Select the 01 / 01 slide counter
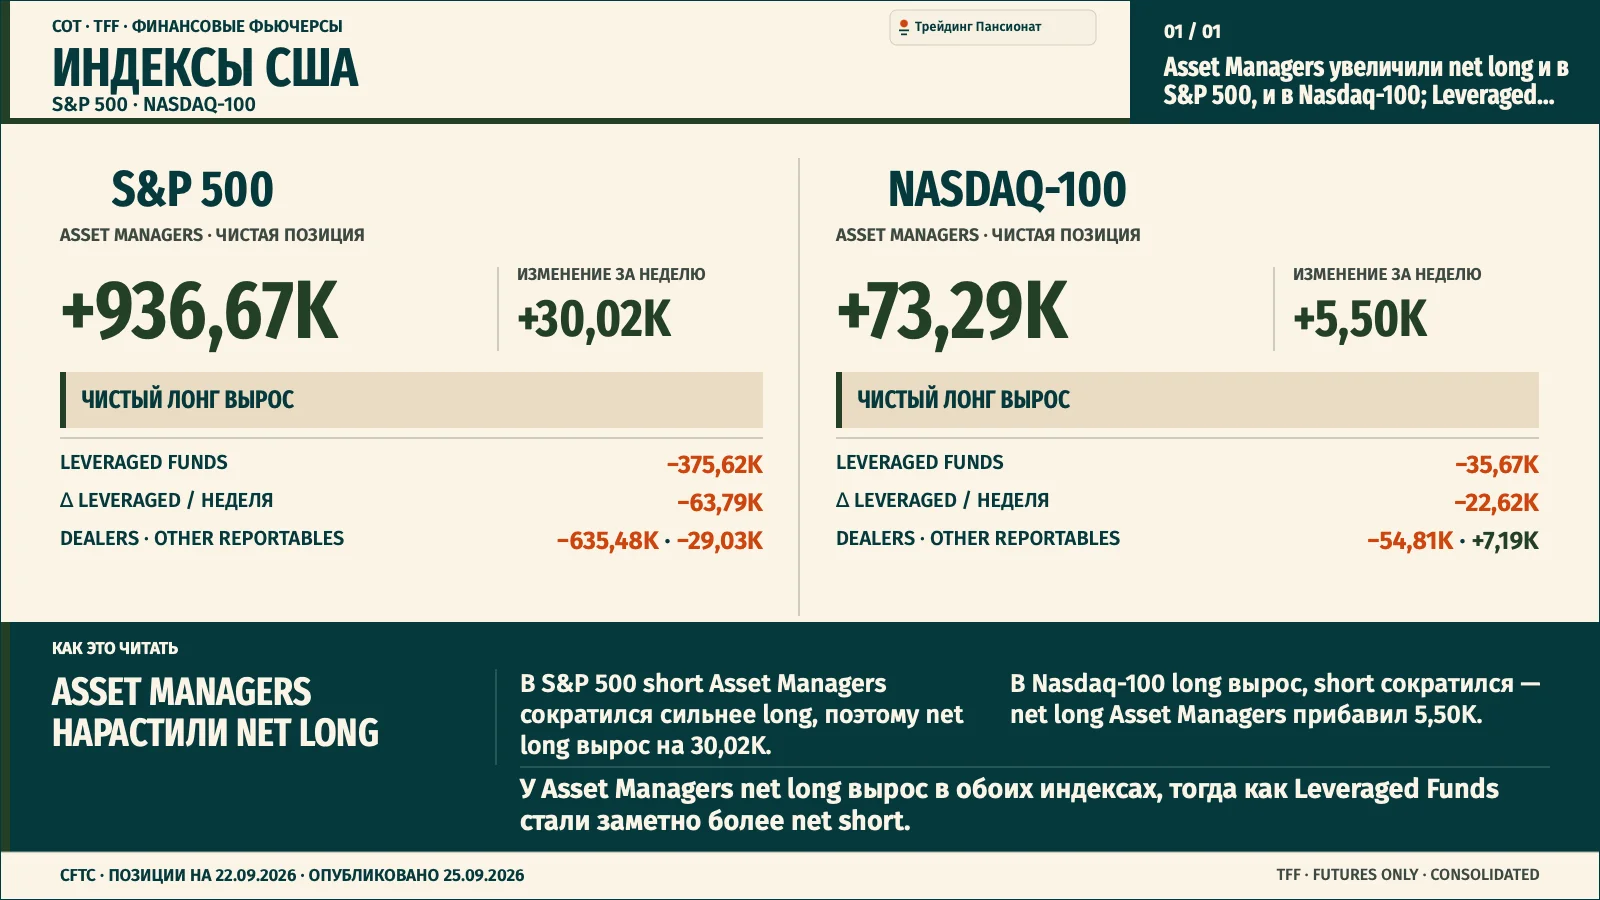The height and width of the screenshot is (900, 1600). [1192, 31]
